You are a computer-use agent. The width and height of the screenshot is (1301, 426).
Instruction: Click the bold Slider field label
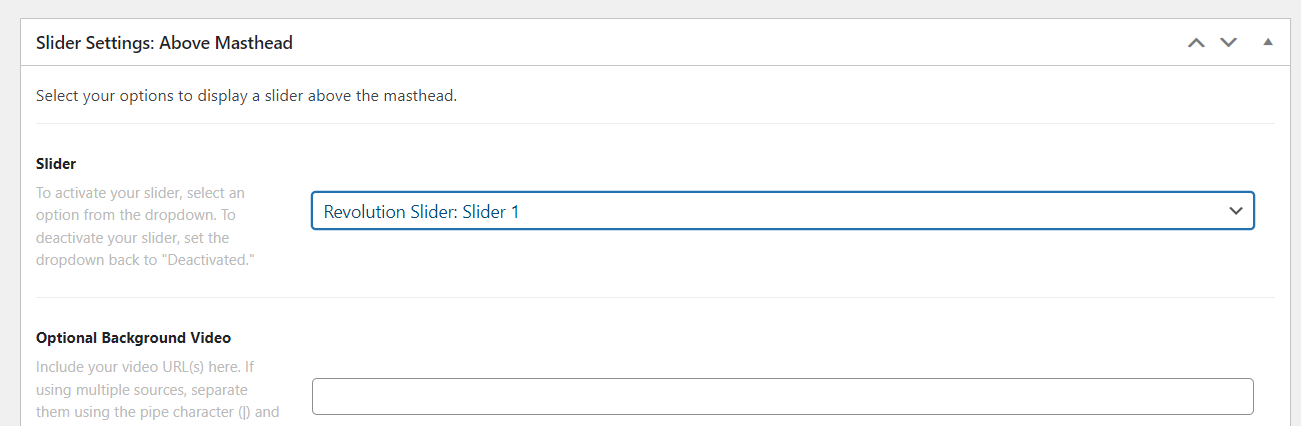[56, 163]
